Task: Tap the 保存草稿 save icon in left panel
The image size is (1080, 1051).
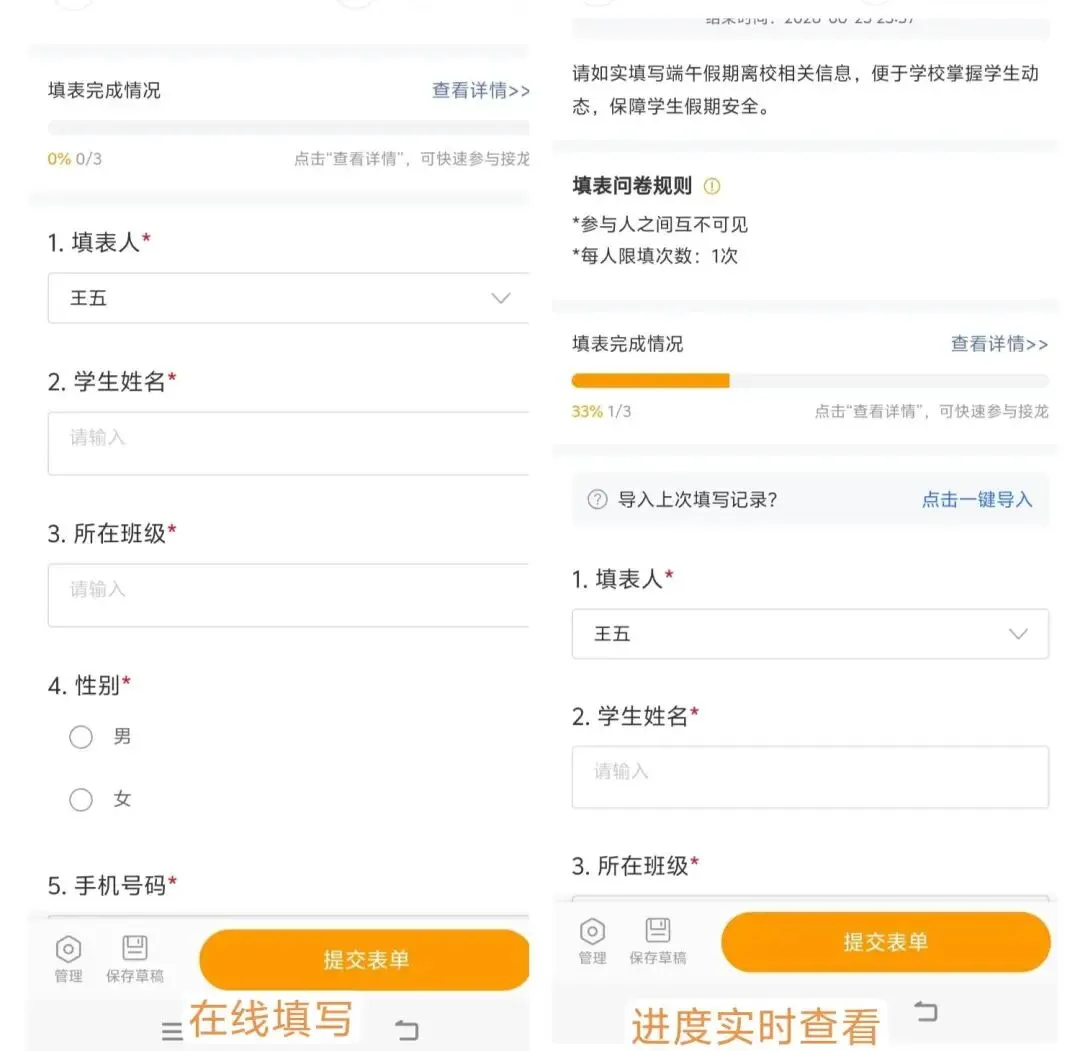Action: [134, 948]
